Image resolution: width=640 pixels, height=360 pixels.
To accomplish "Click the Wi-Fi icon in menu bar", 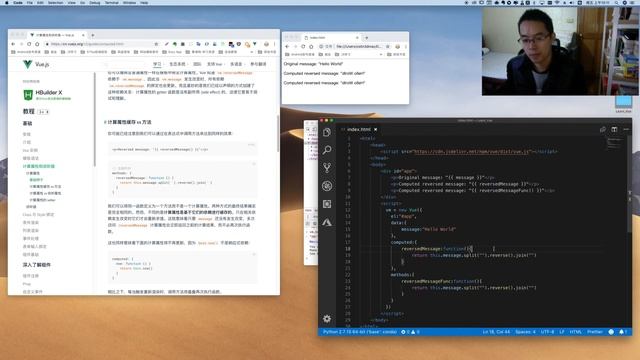I will [557, 2].
